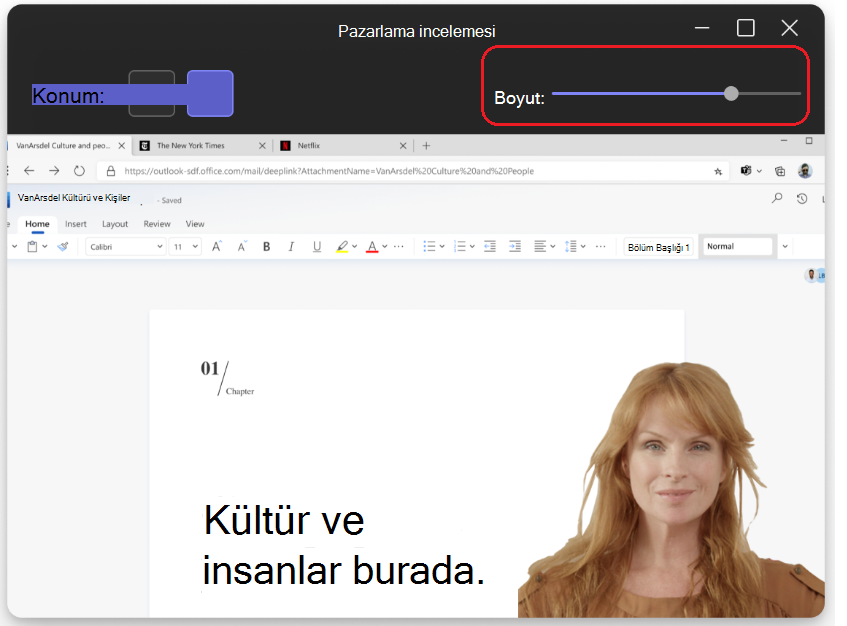Close the Netflix browser tab
847x626 pixels.
click(x=403, y=146)
